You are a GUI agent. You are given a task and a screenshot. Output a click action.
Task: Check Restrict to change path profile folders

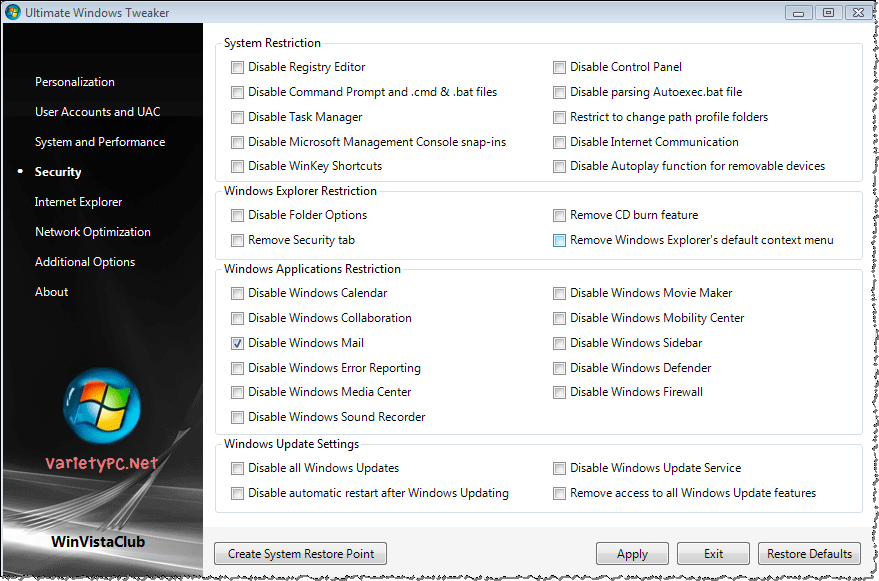coord(559,117)
